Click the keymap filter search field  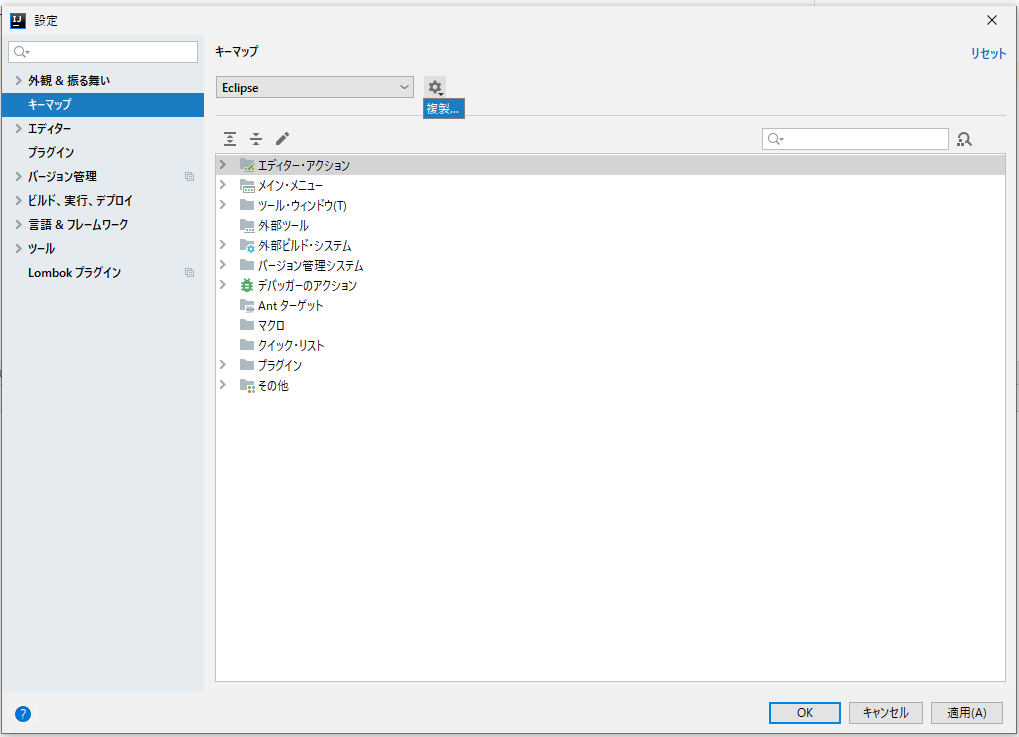click(855, 138)
